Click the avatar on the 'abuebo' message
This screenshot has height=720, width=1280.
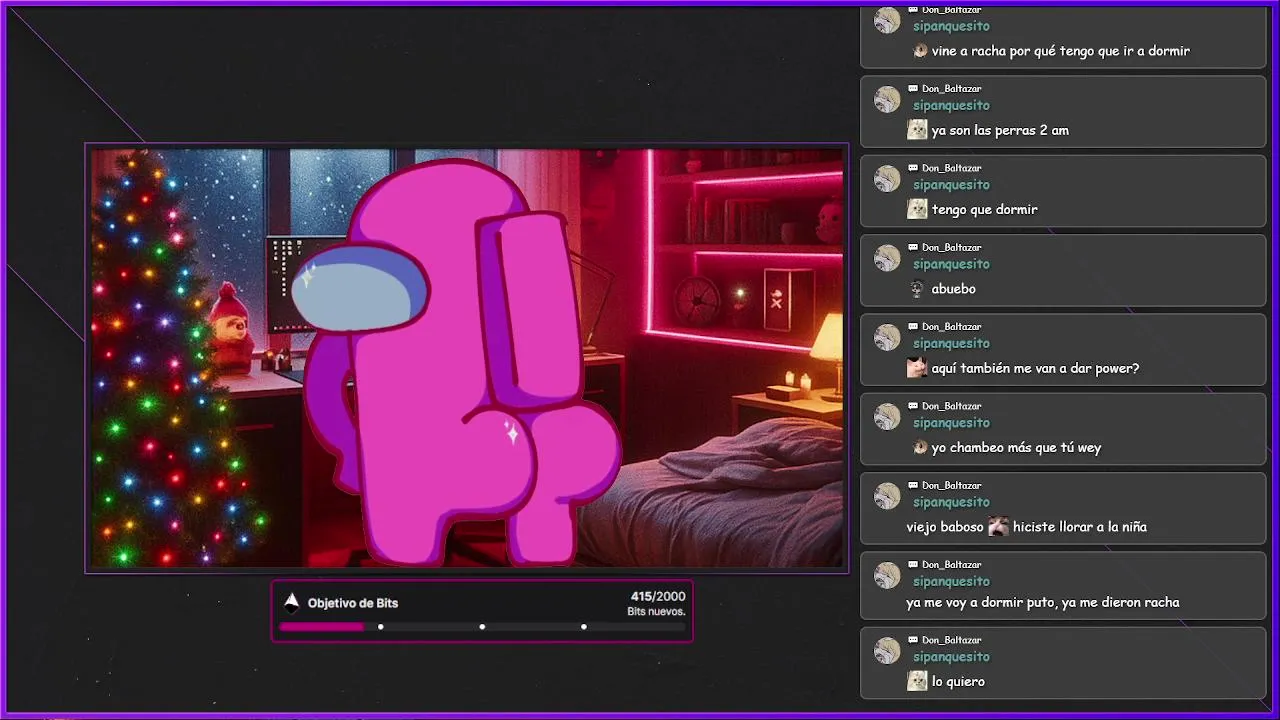tap(887, 258)
